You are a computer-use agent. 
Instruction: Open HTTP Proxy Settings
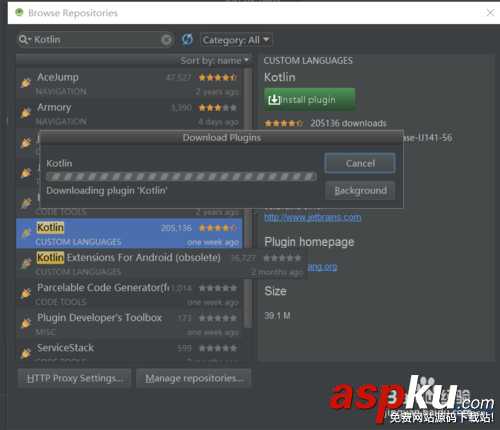tap(75, 378)
